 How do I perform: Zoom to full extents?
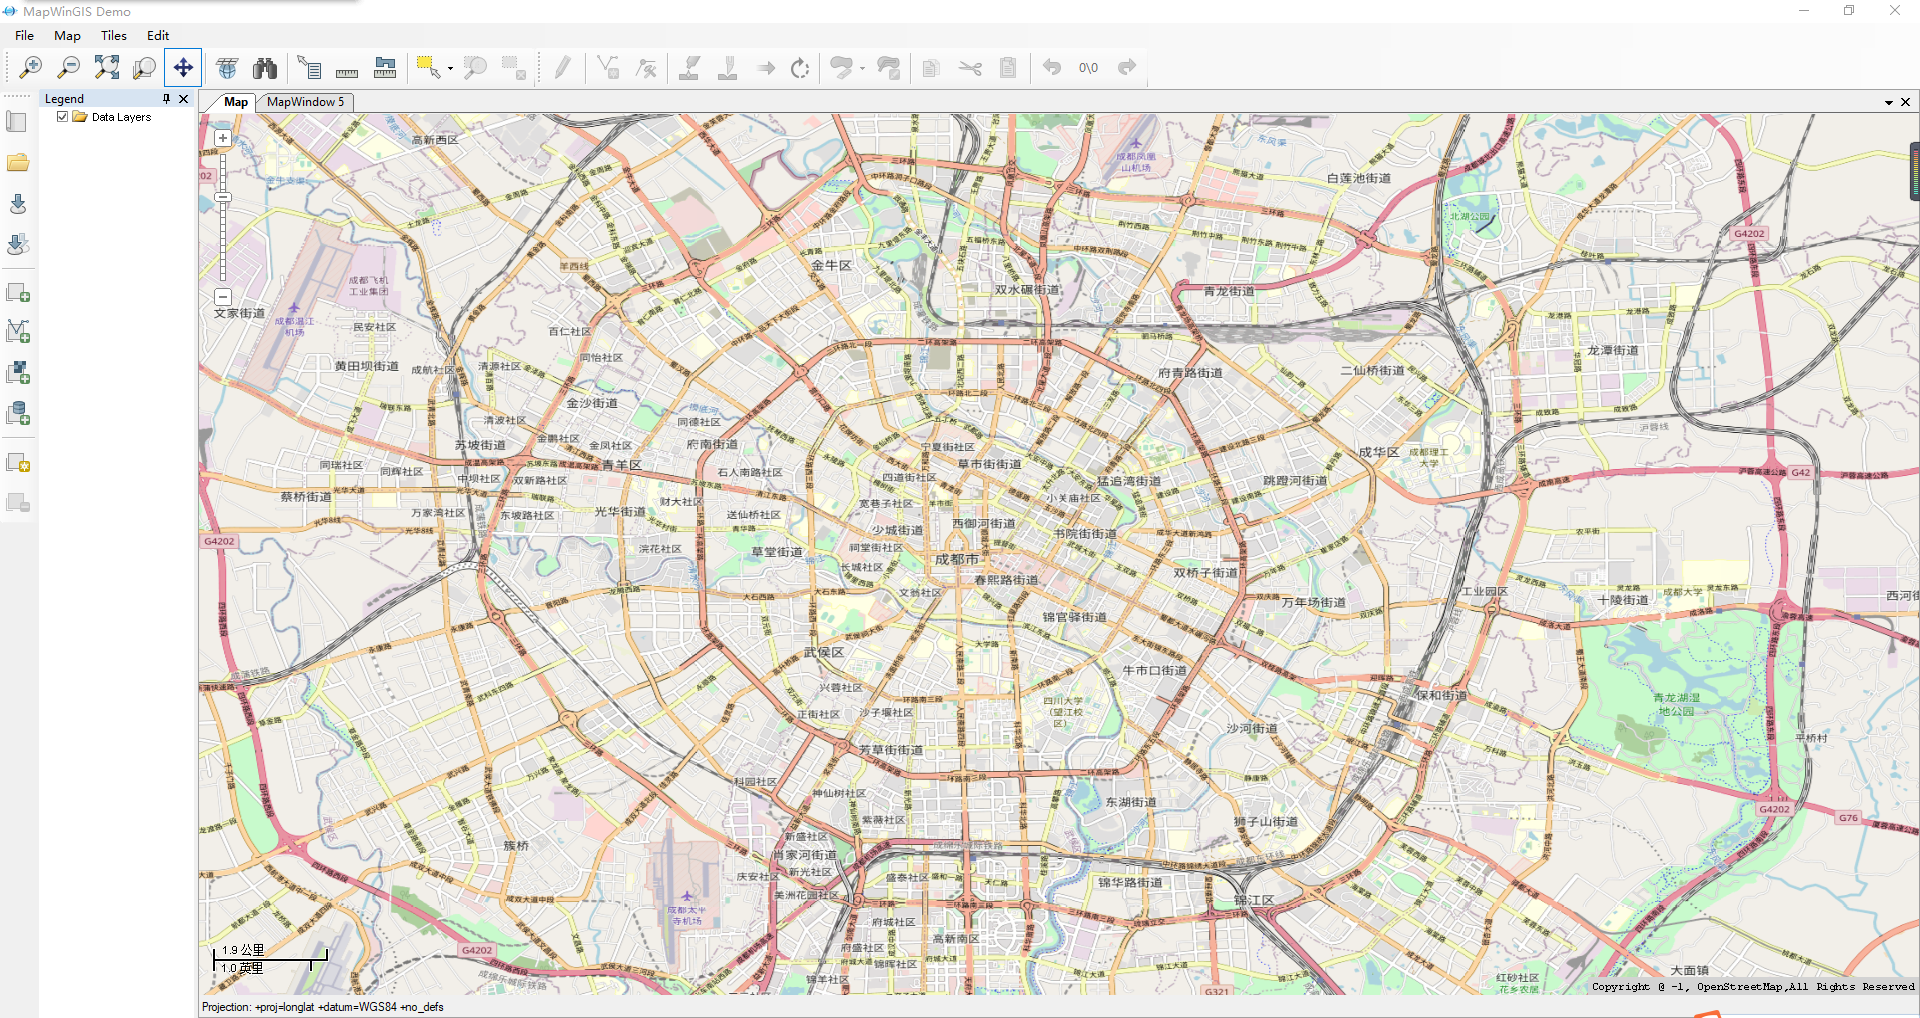pyautogui.click(x=106, y=68)
